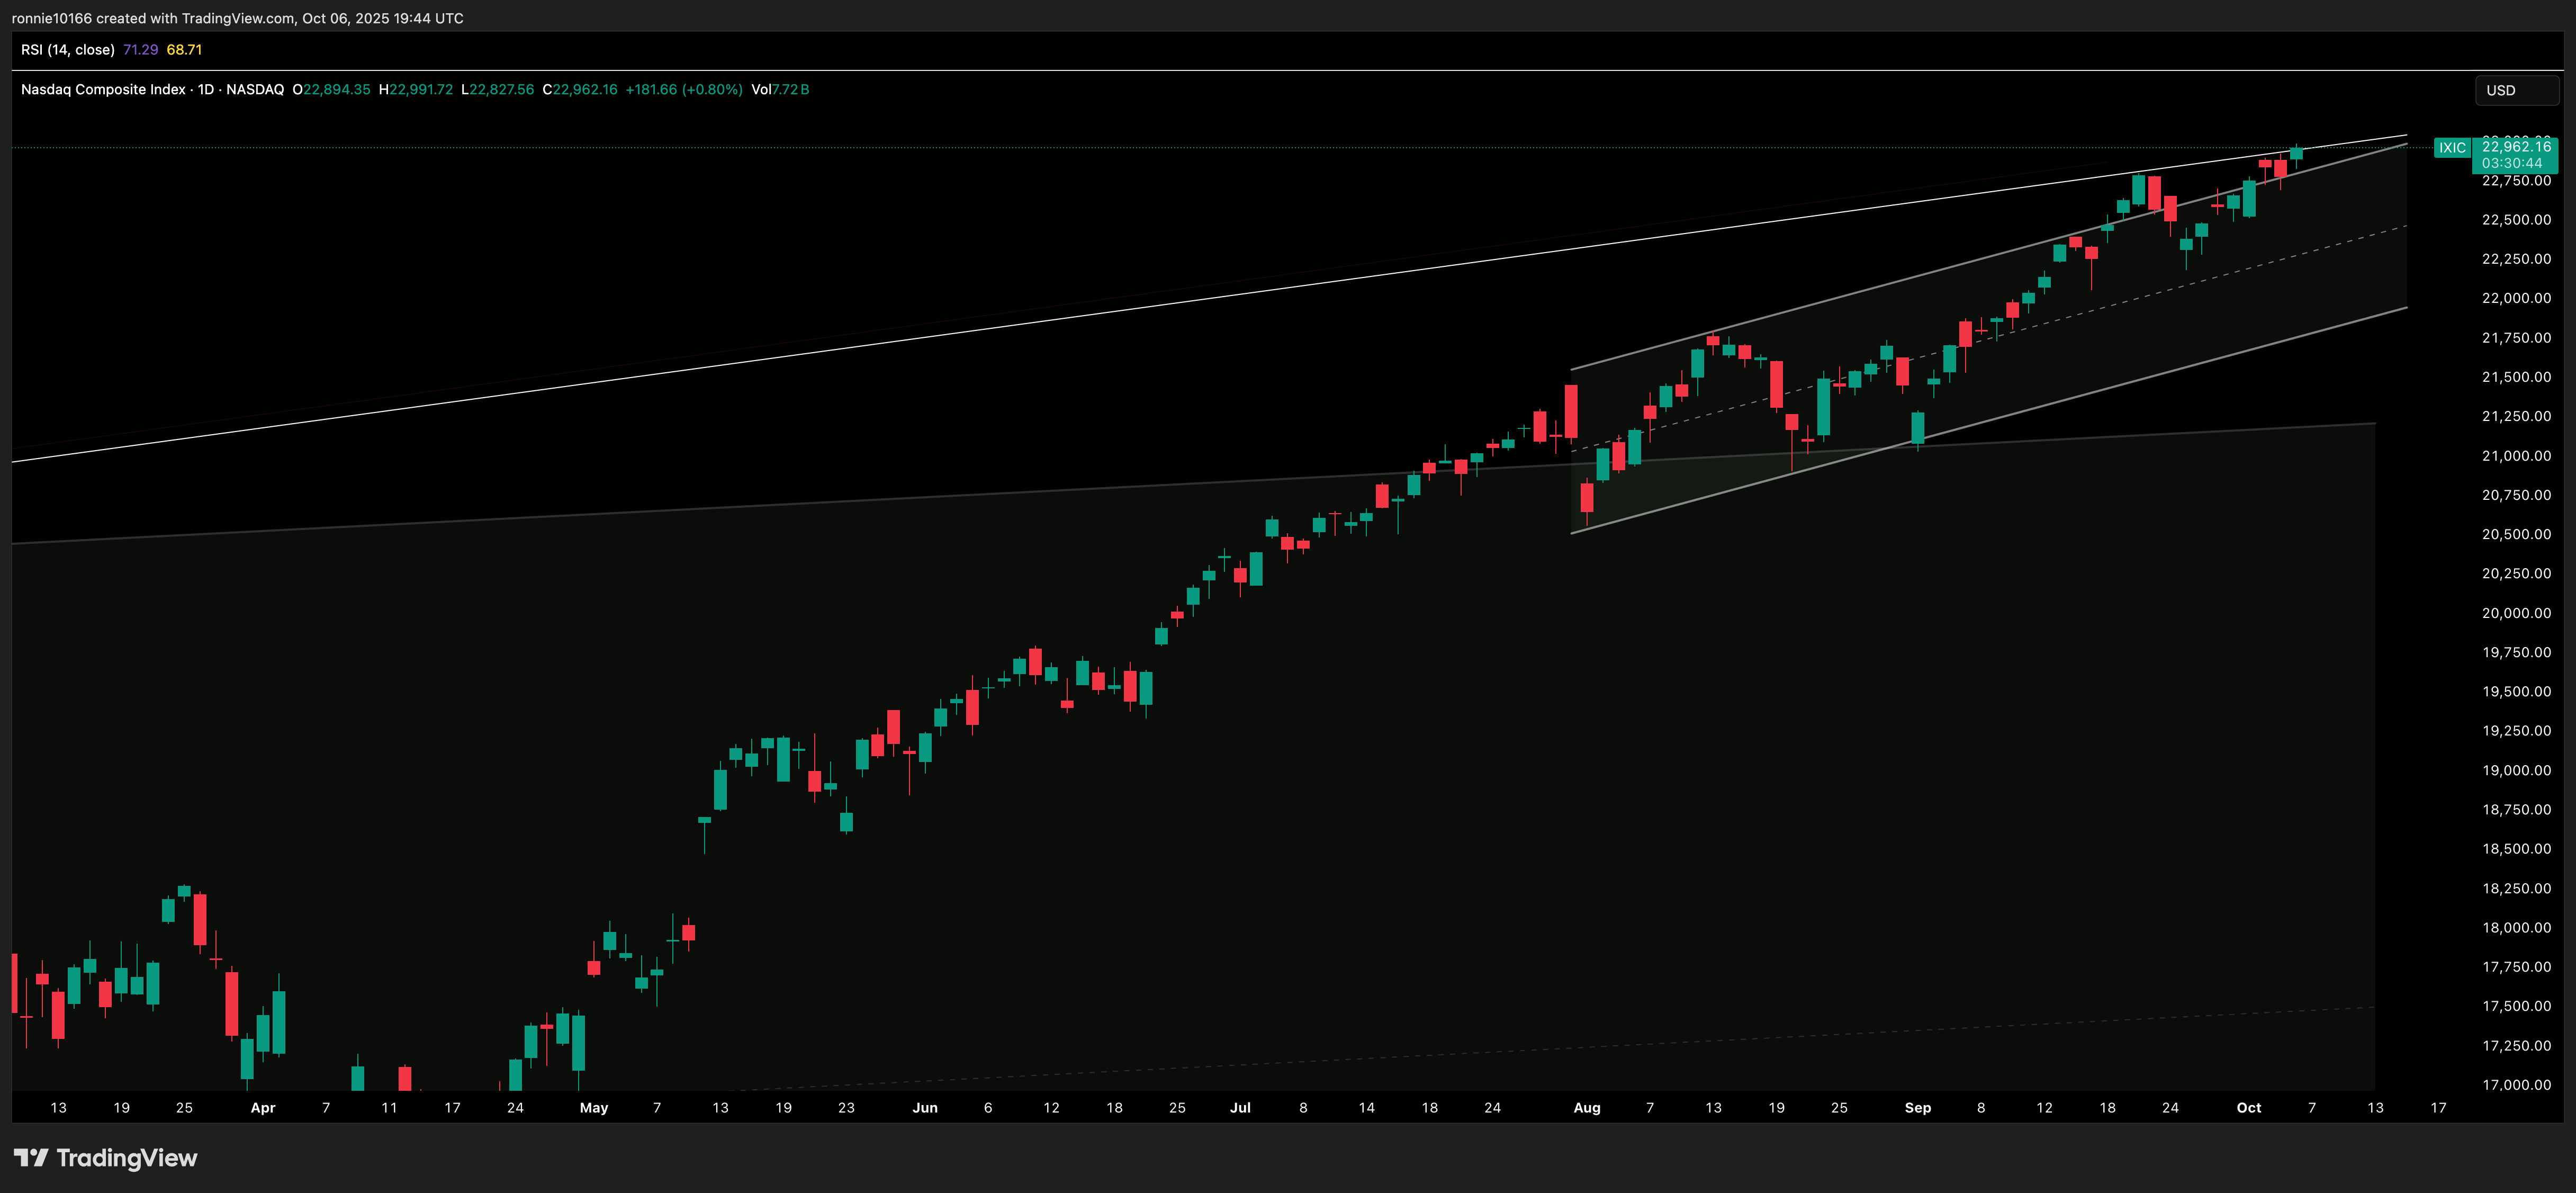Viewport: 2576px width, 1193px height.
Task: Click the 20,000.00 price scale label
Action: pos(2516,613)
